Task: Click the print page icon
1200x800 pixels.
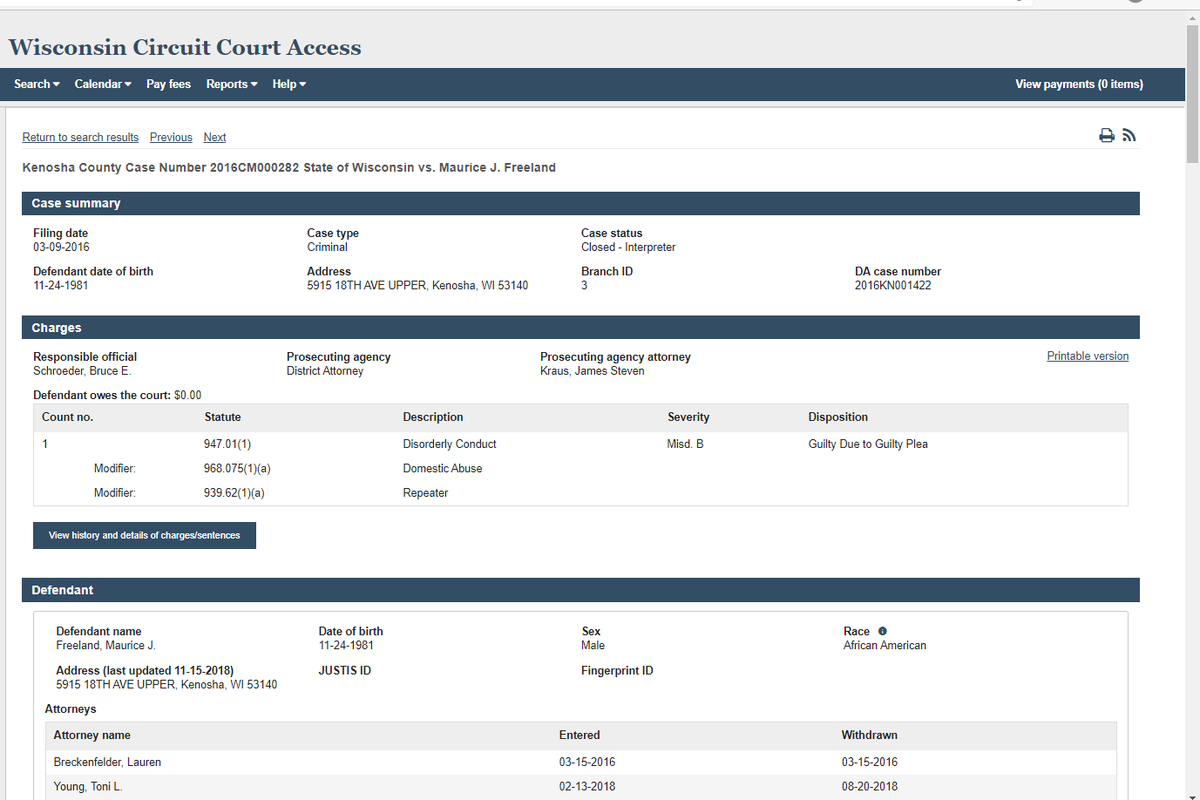Action: (1107, 136)
